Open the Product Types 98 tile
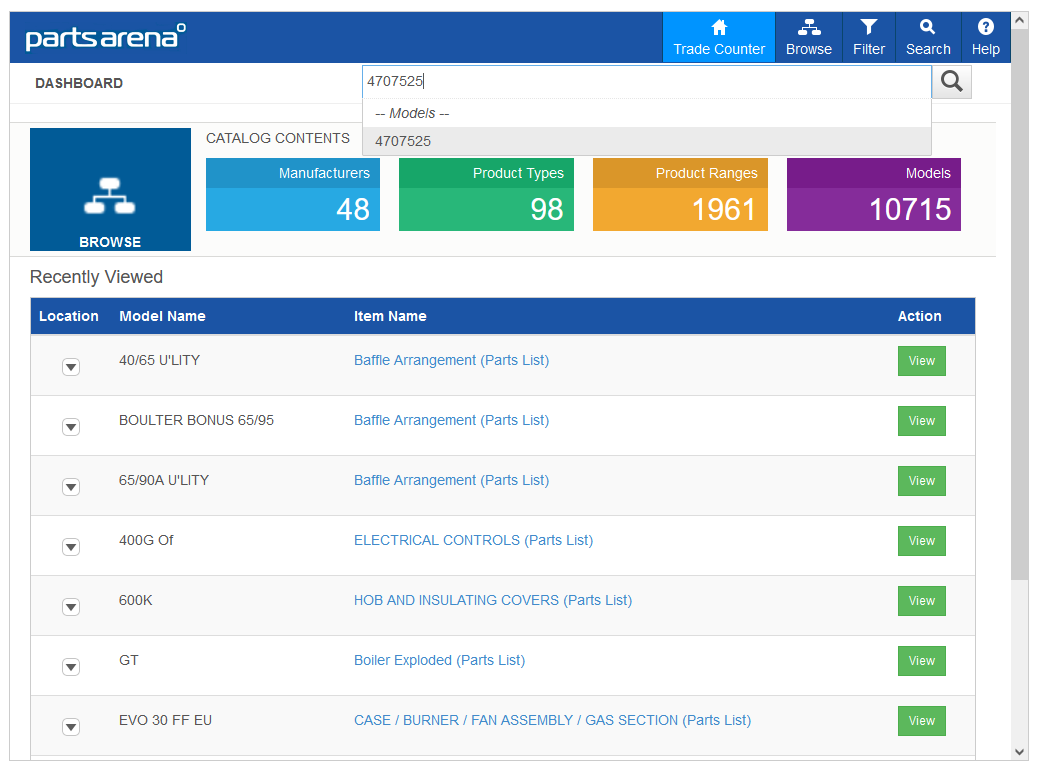Screen dimensions: 1043x775 pos(486,194)
